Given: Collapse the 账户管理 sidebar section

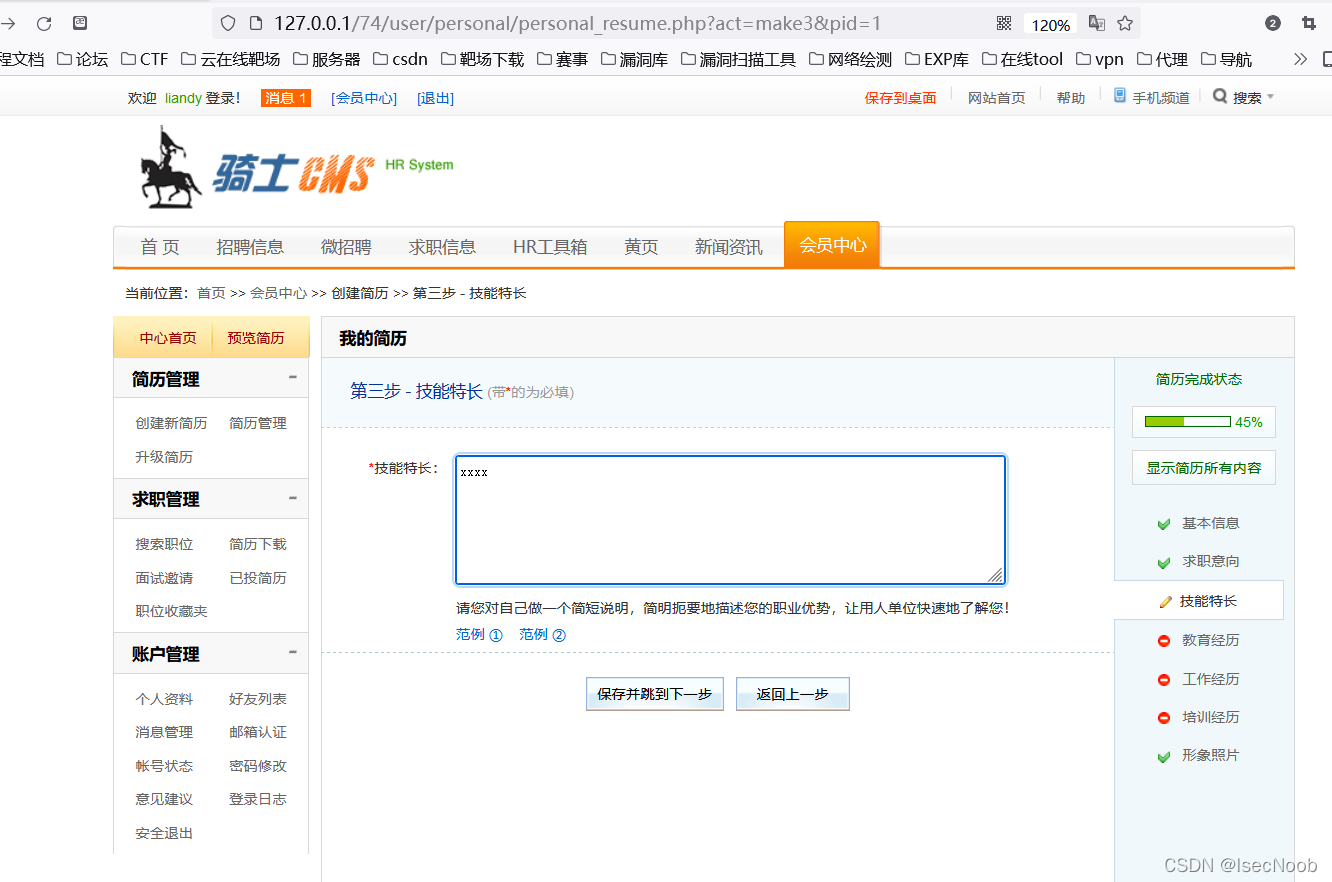Looking at the screenshot, I should coord(292,653).
